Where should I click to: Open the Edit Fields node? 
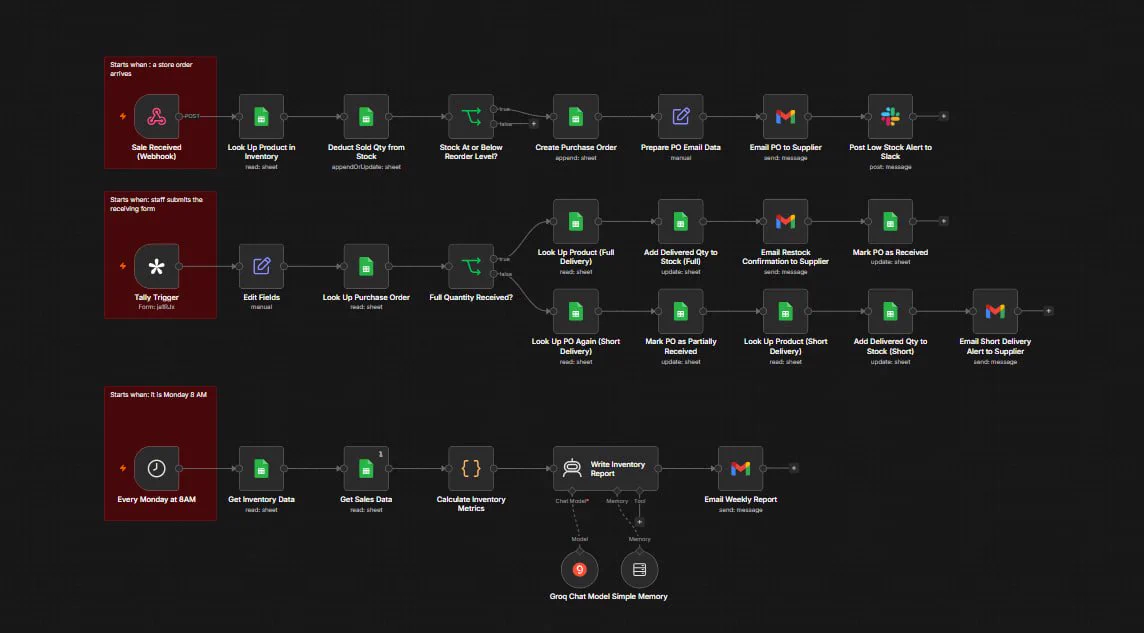[261, 266]
